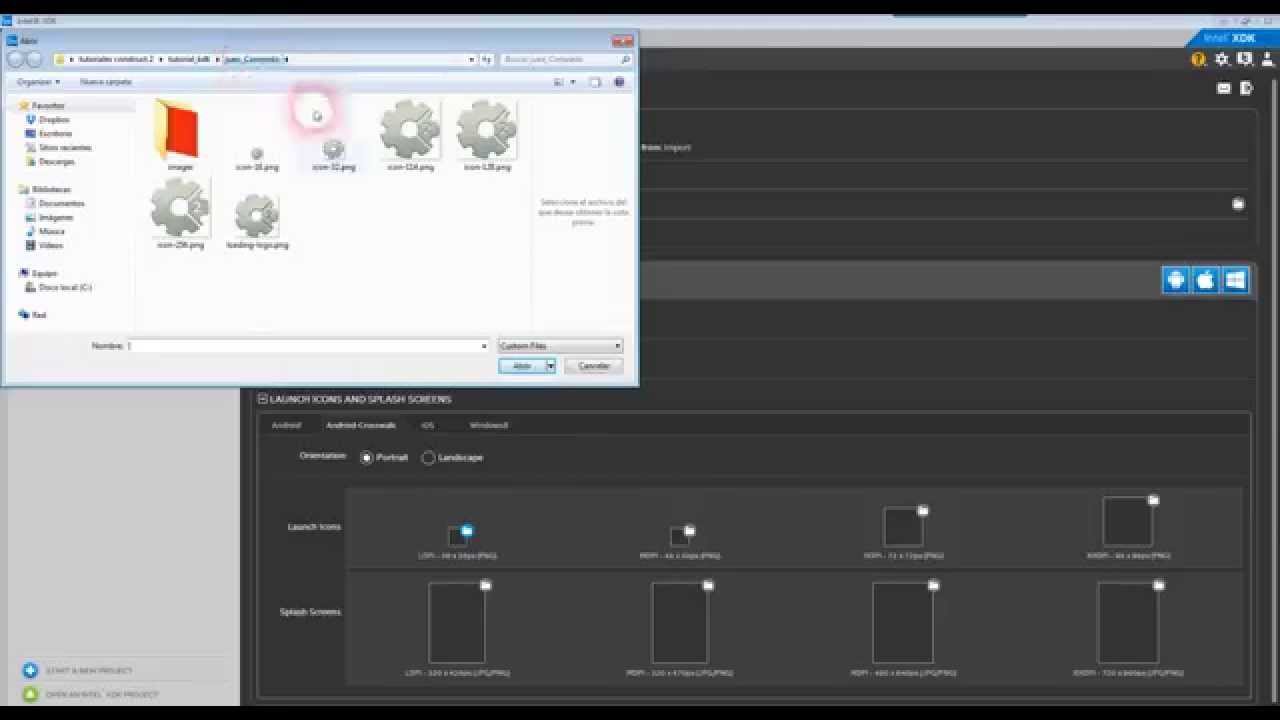
Task: Switch to the Windows8 tab
Action: tap(489, 425)
